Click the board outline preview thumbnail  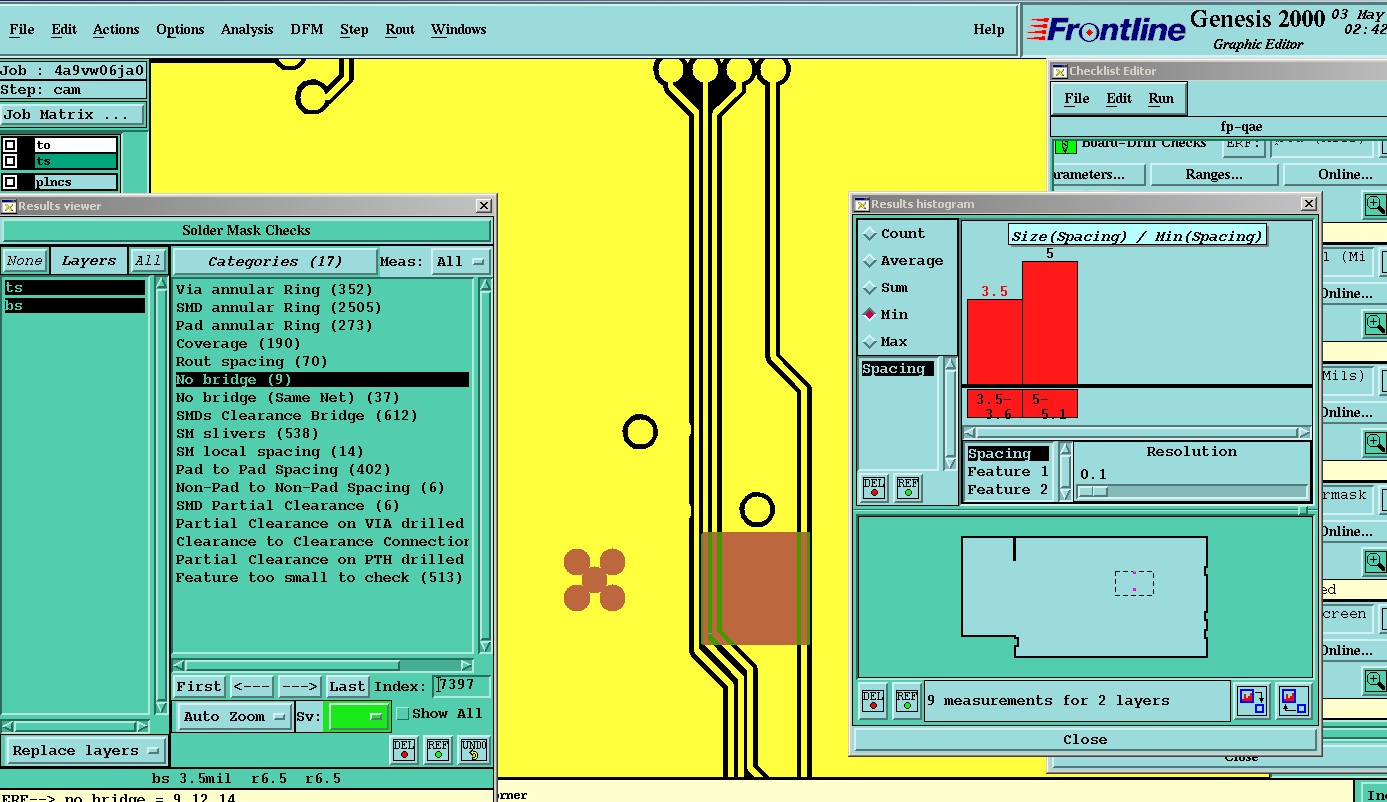(1085, 596)
